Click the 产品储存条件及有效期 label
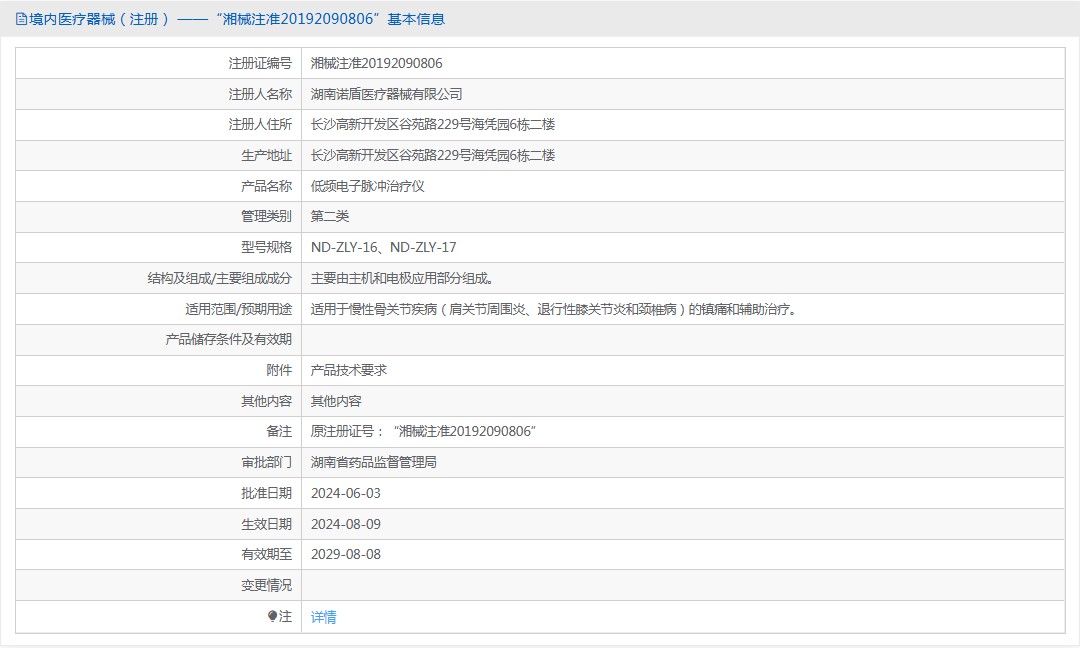The height and width of the screenshot is (648, 1080). coord(229,339)
